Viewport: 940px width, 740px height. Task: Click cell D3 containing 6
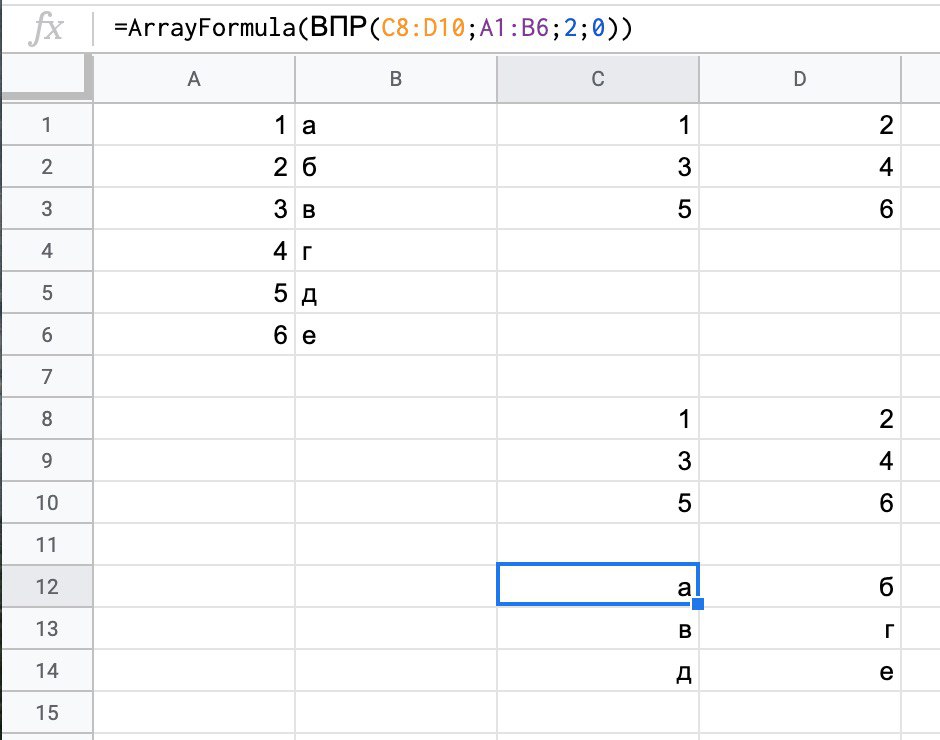point(800,208)
